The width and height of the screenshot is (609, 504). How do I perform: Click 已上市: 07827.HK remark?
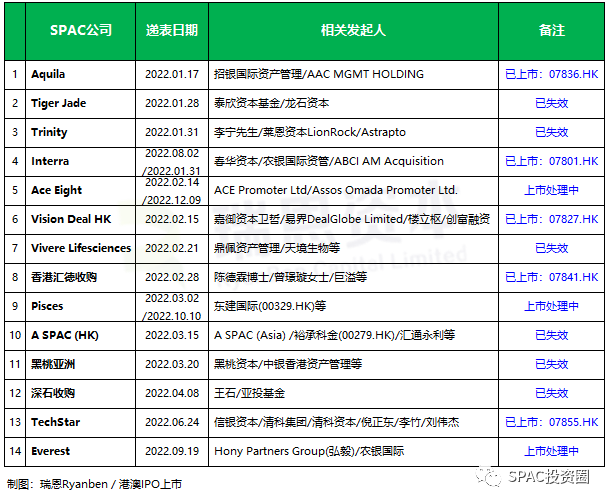pos(551,219)
